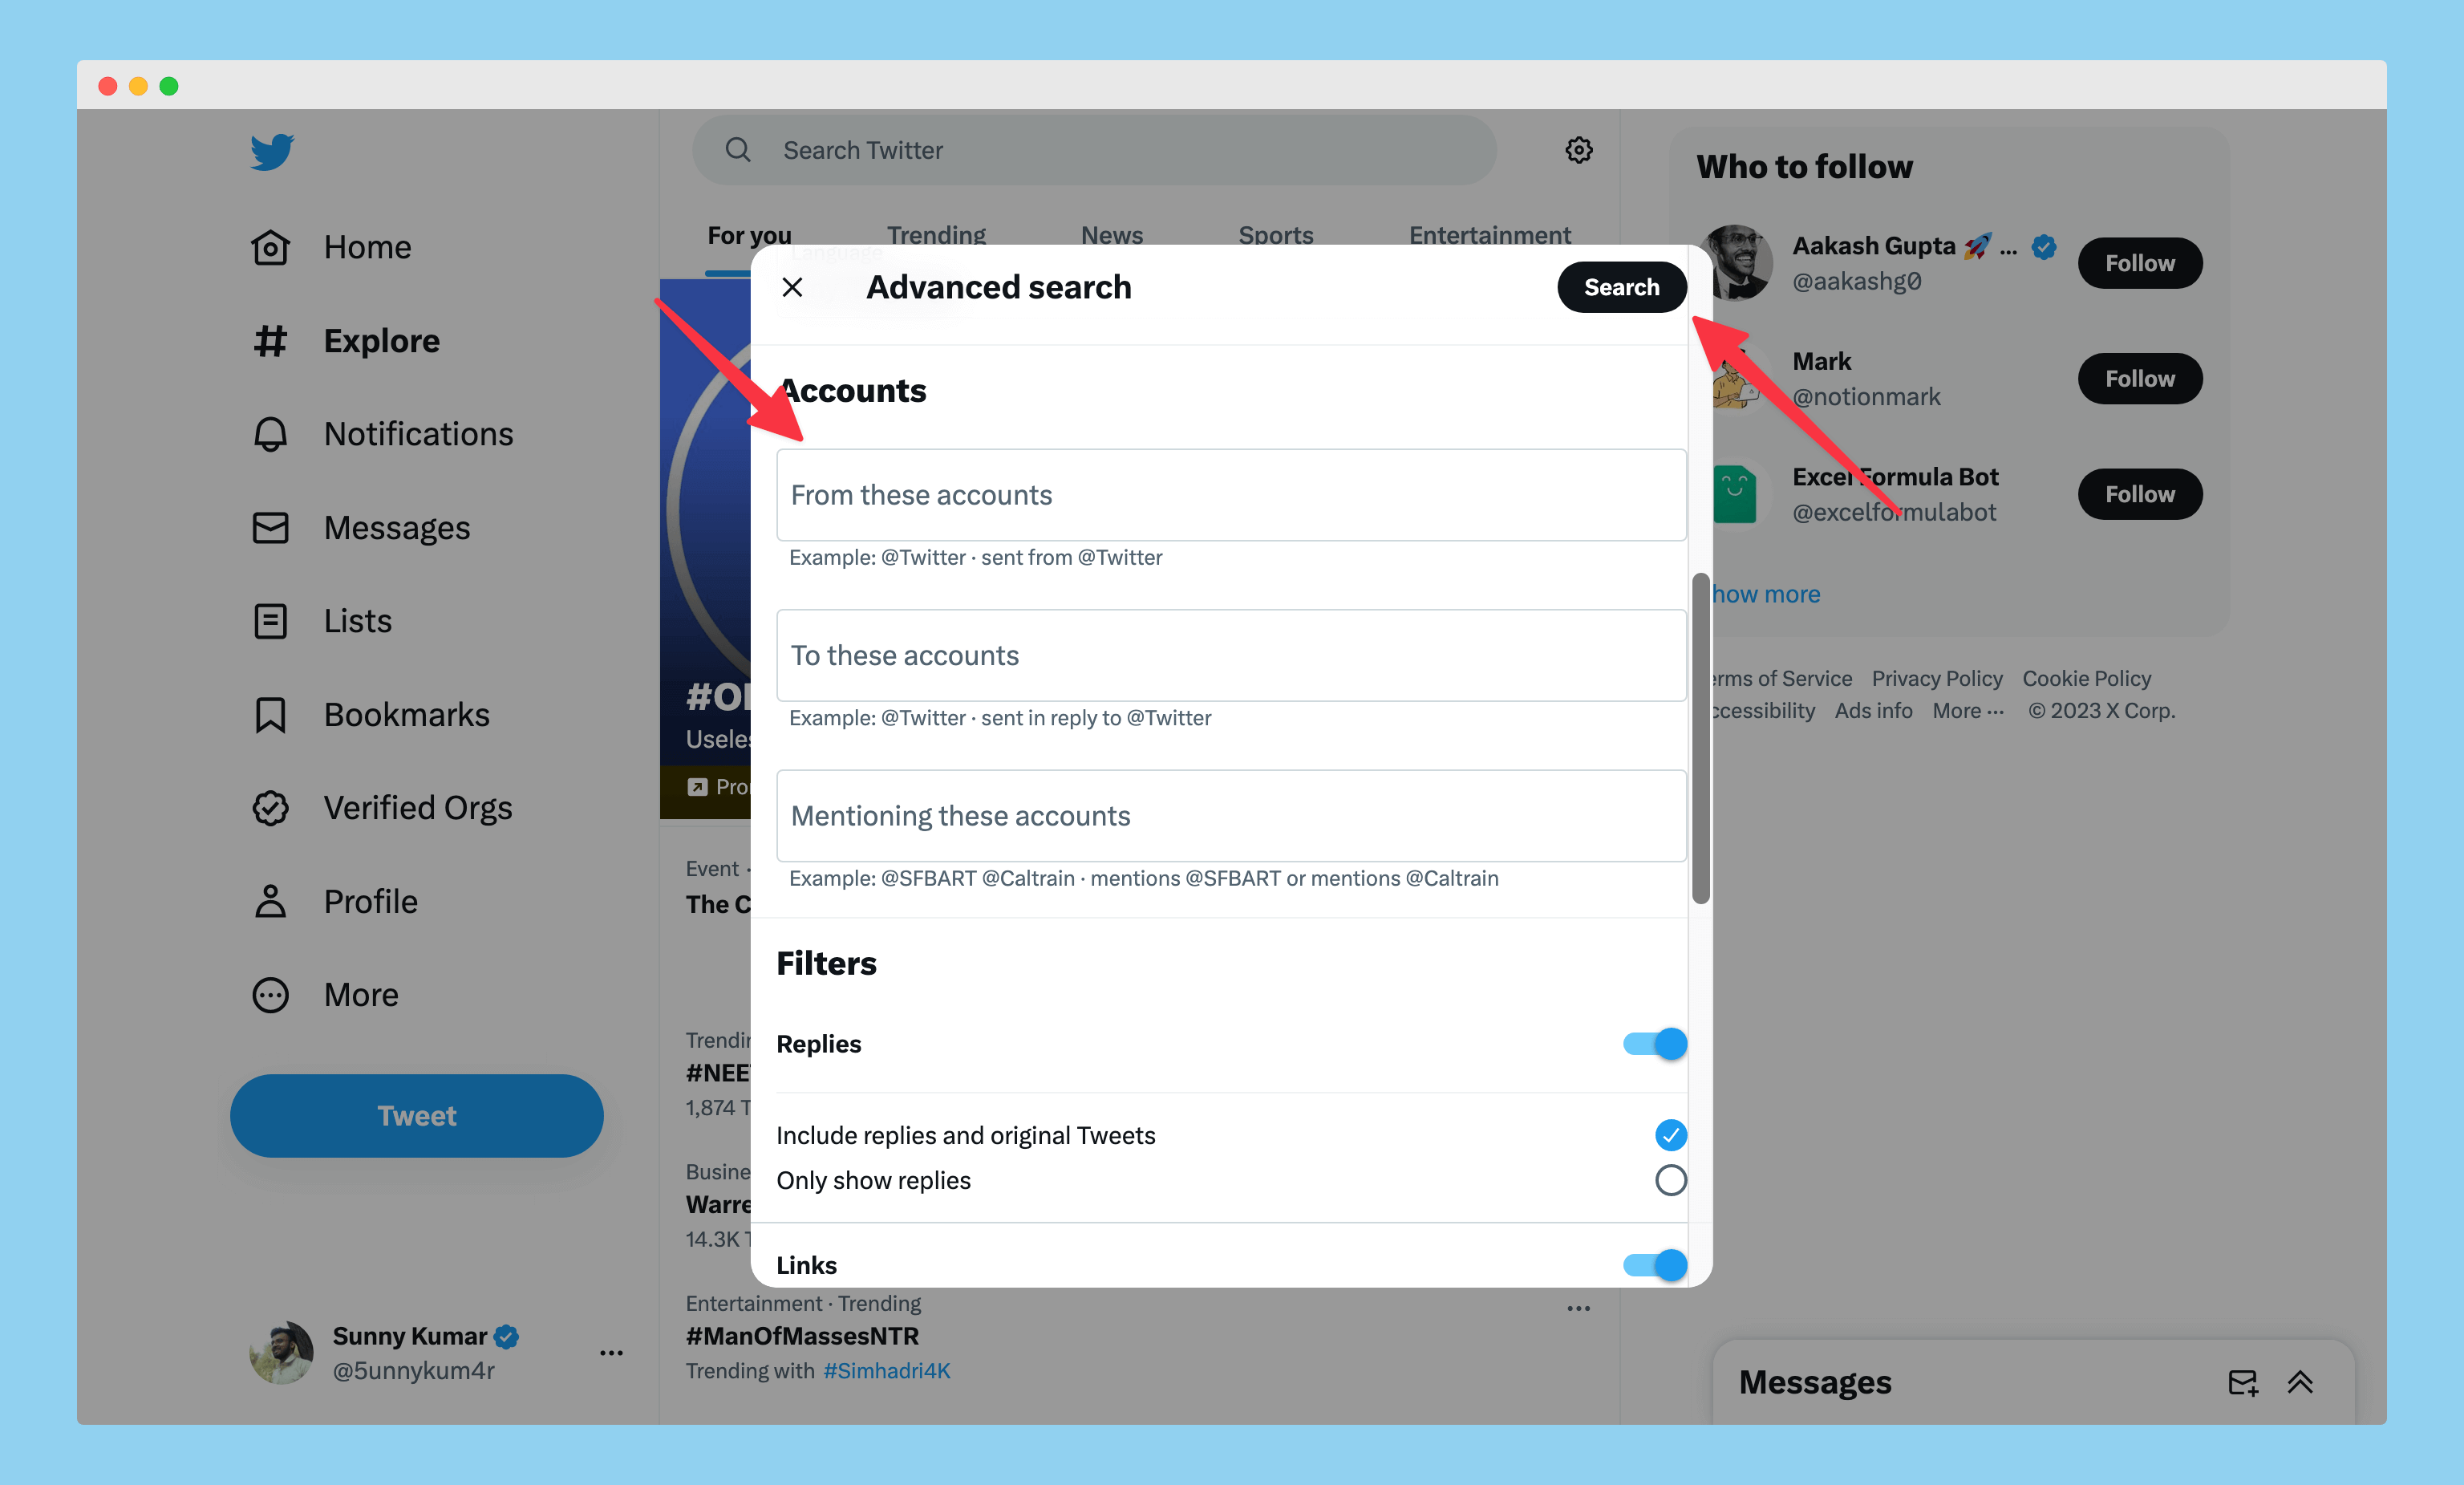Select Include replies and original Tweets

(1670, 1135)
